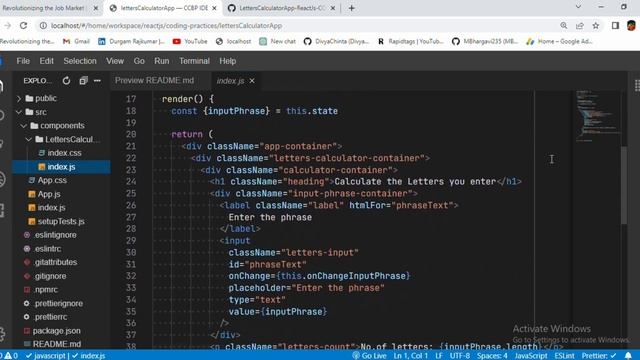
Task: Click ESLint status bar item
Action: pos(564,356)
